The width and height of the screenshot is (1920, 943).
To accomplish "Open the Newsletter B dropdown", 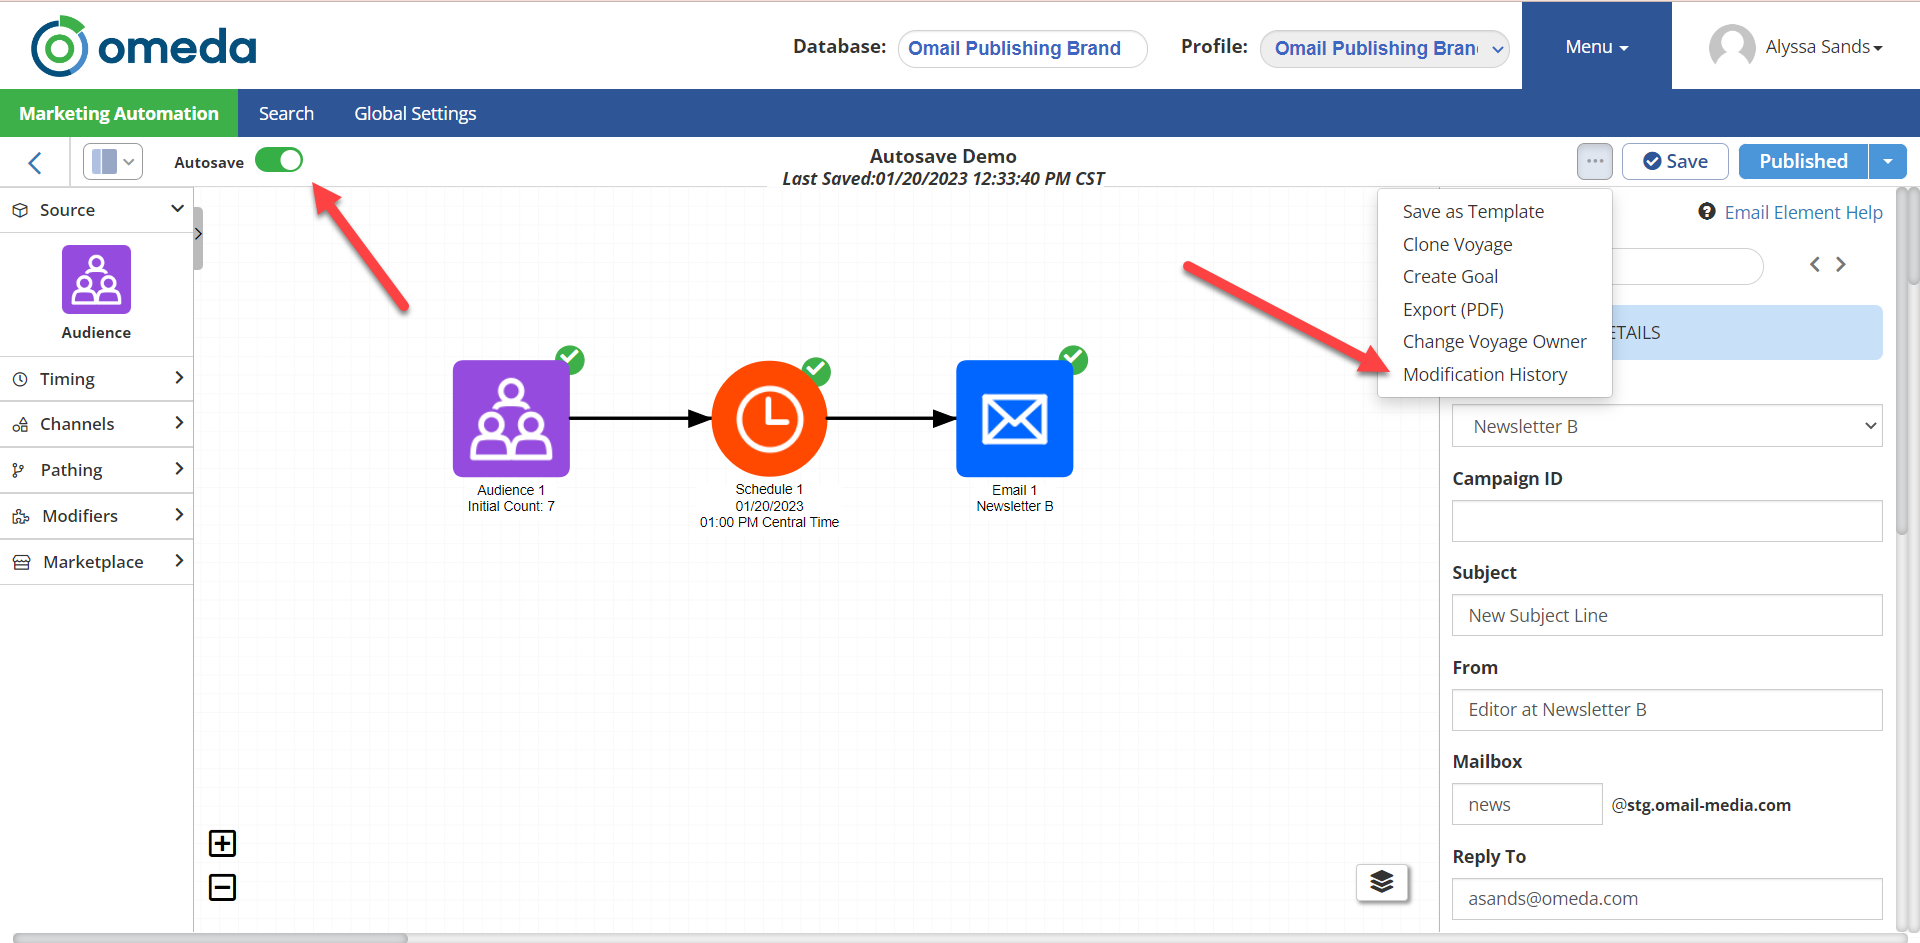I will 1667,426.
